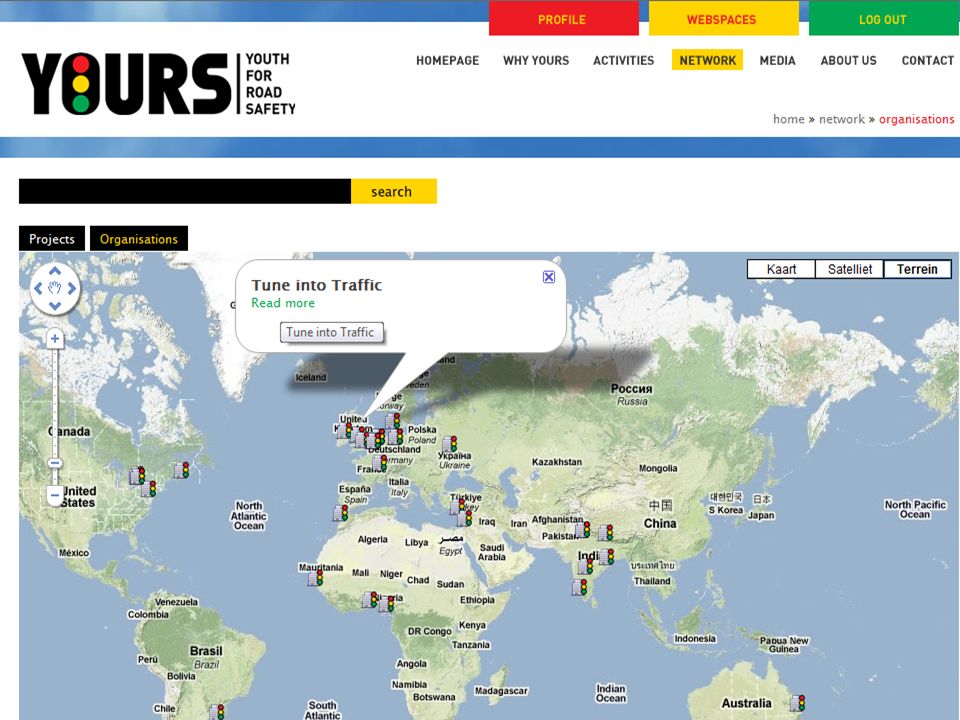Click the hand icon in pan control
Screen dimensions: 960x720
click(55, 288)
